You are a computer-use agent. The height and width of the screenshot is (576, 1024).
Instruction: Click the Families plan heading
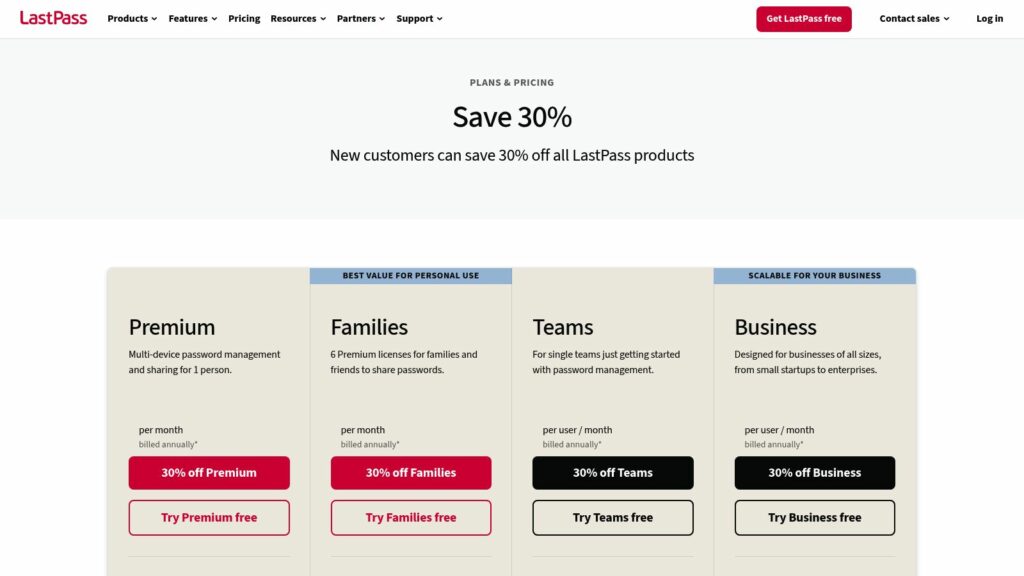tap(369, 327)
